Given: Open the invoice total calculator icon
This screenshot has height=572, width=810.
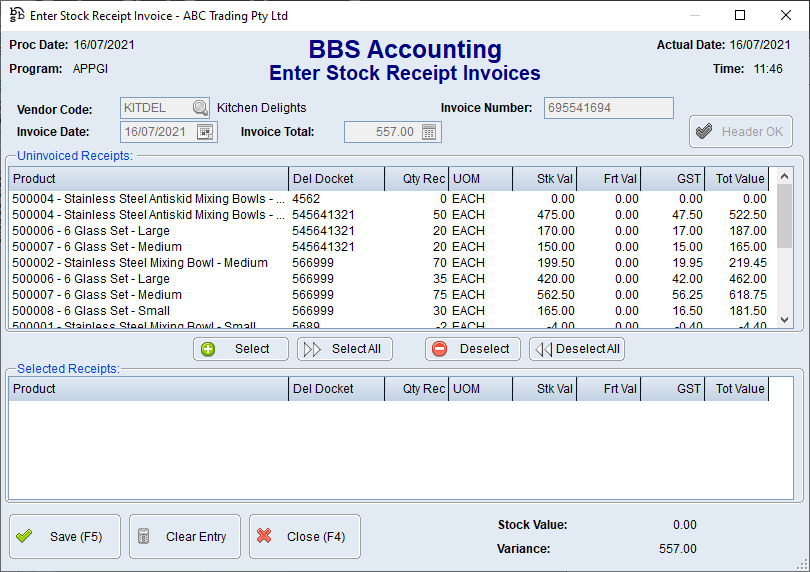Looking at the screenshot, I should pos(429,132).
